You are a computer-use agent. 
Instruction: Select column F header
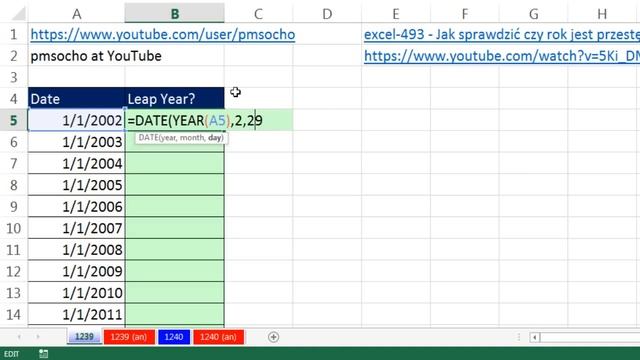pyautogui.click(x=464, y=14)
